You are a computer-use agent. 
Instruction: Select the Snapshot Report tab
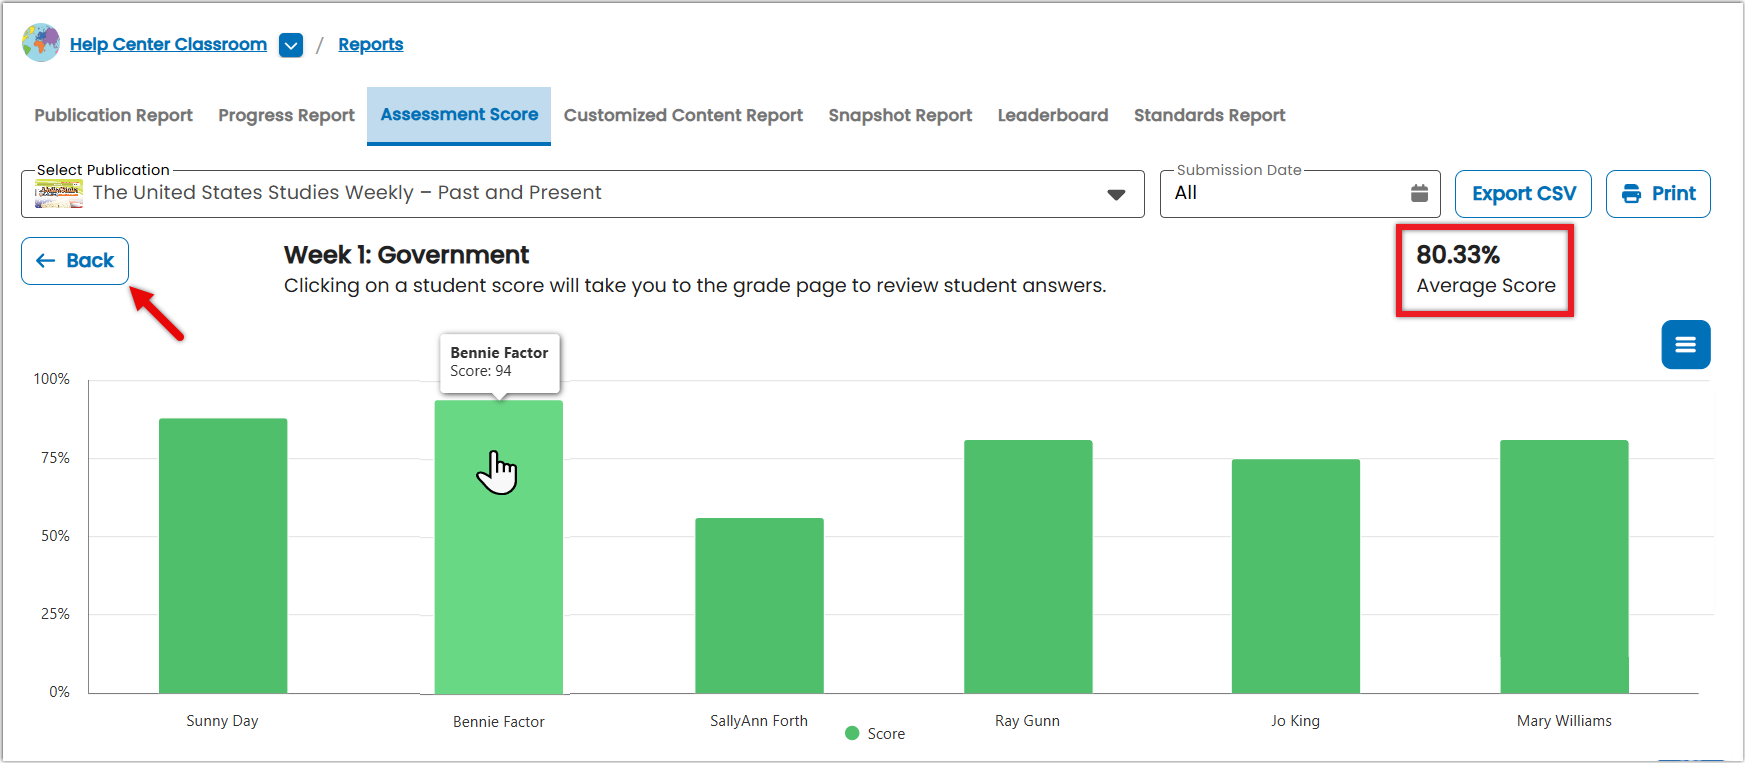coord(900,116)
